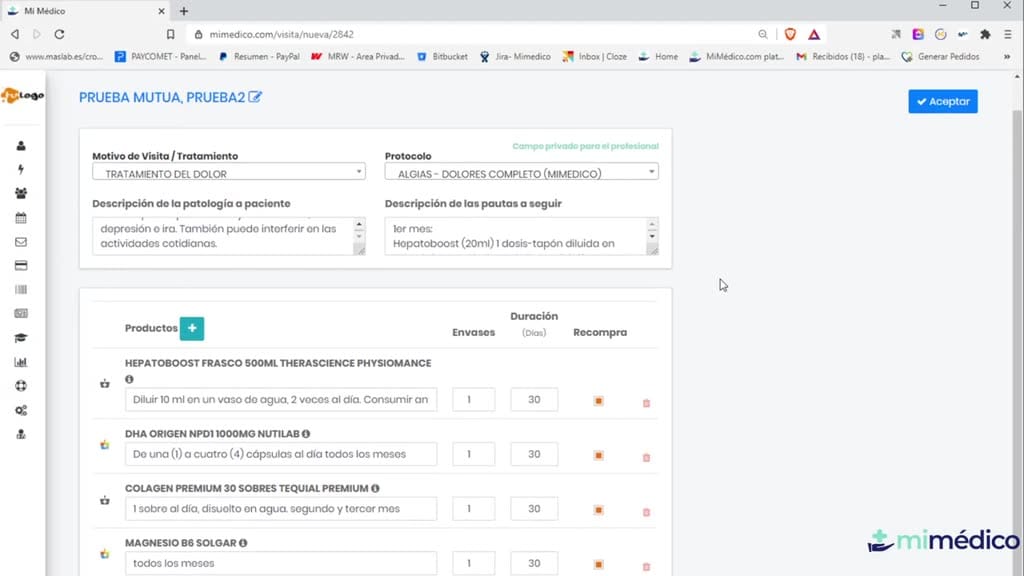Viewport: 1024px width, 576px height.
Task: Open the mail envelope sidebar icon
Action: 21,242
